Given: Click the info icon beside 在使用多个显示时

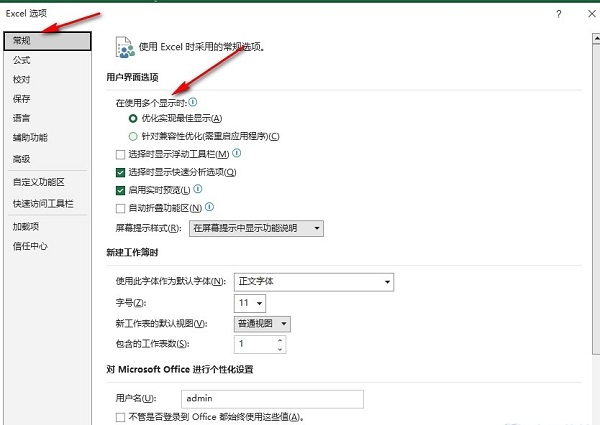Looking at the screenshot, I should point(193,102).
